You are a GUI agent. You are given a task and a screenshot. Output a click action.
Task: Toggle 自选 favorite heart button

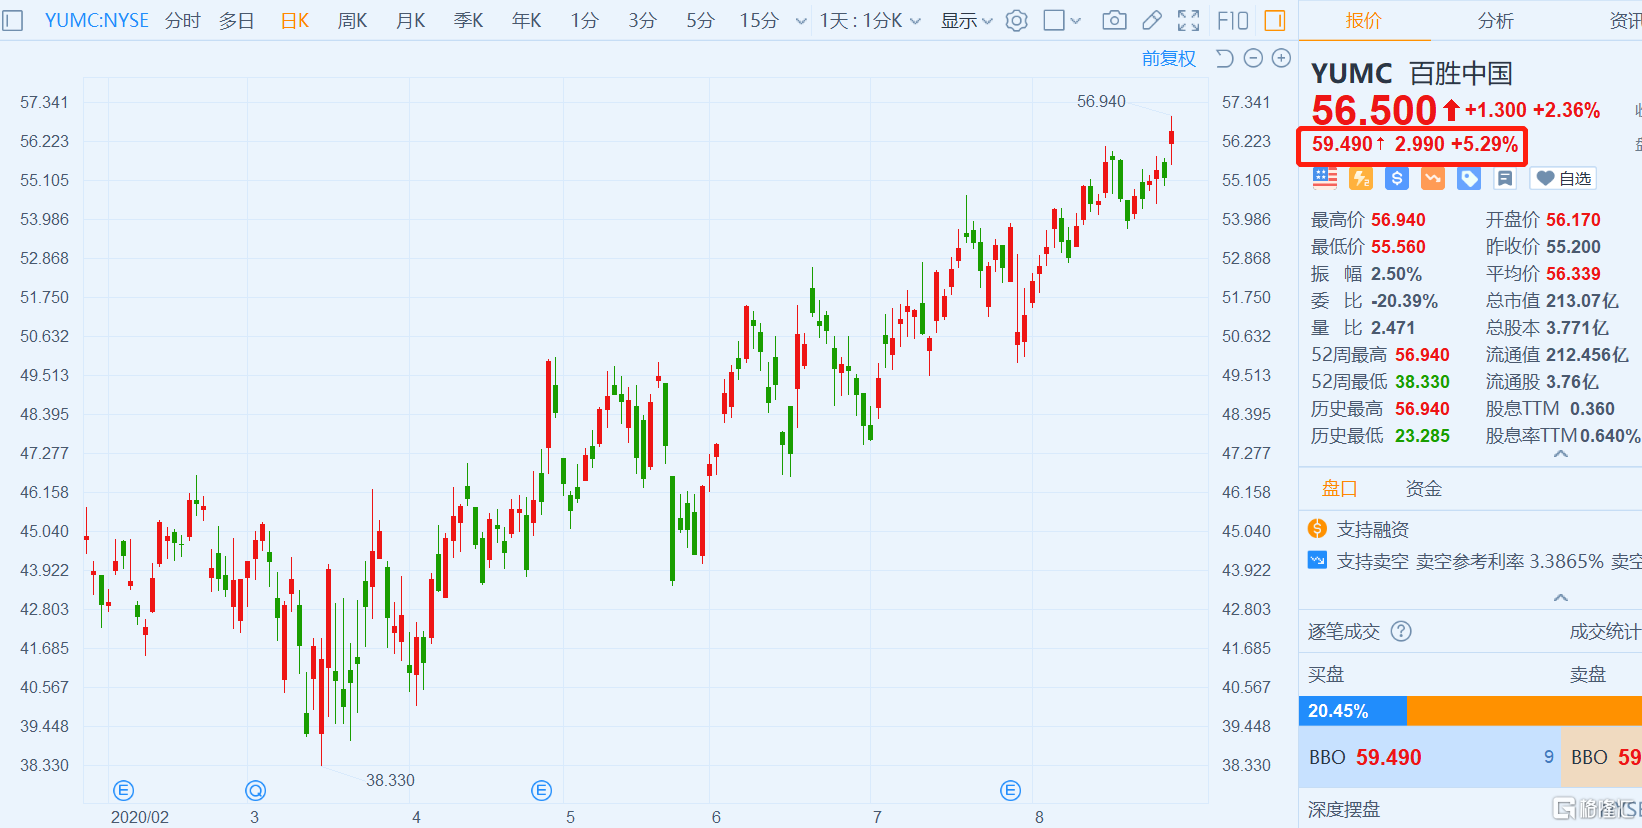(1563, 178)
